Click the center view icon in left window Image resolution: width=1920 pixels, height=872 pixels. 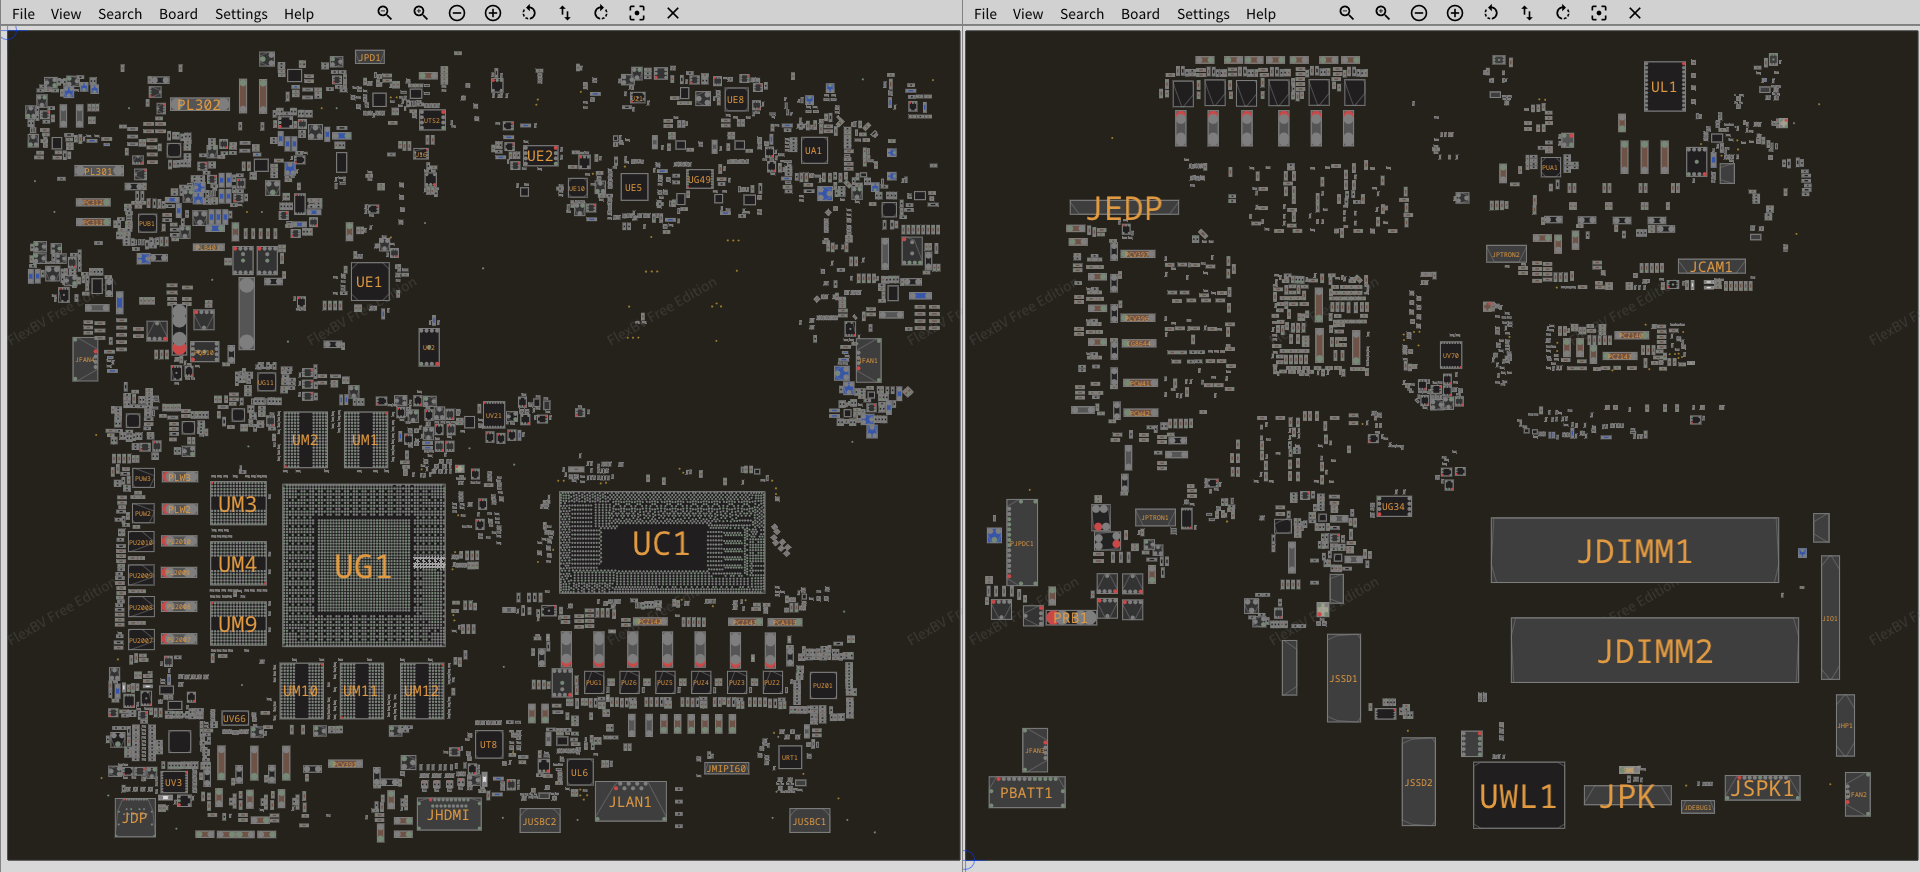pyautogui.click(x=637, y=13)
